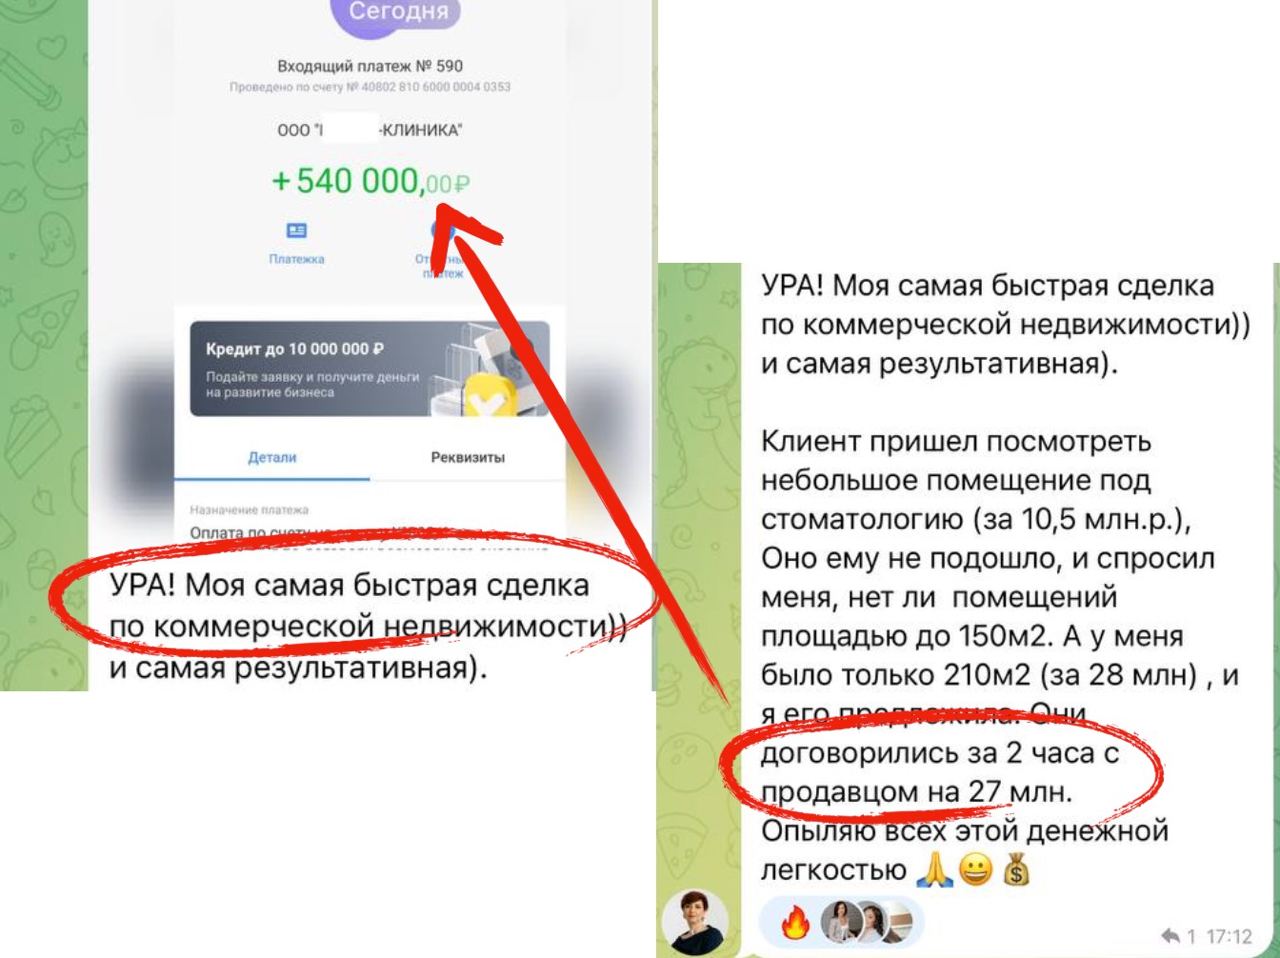1280x958 pixels.
Task: Click the ООО КЛИНИКА payer name
Action: point(370,130)
